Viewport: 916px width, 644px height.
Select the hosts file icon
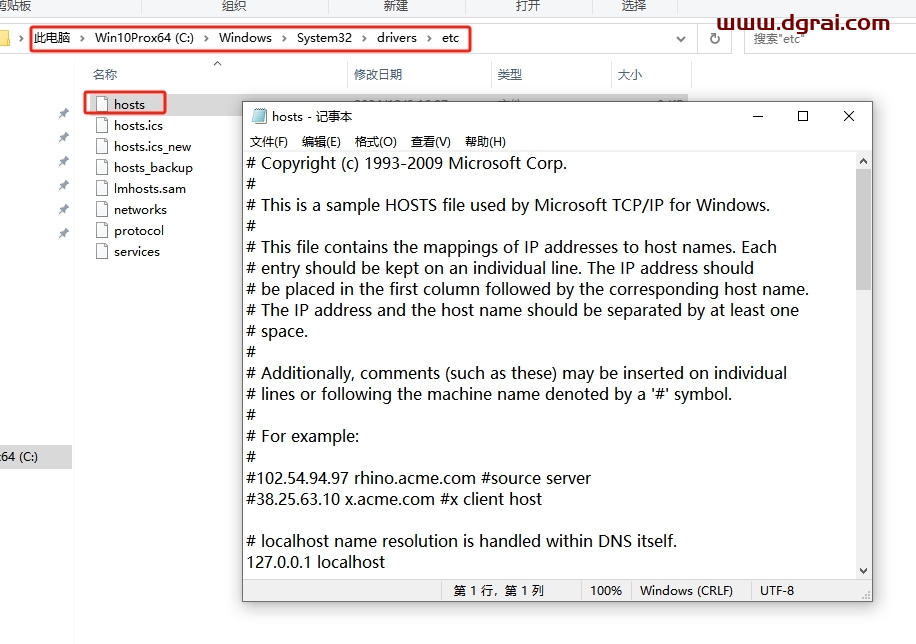102,104
